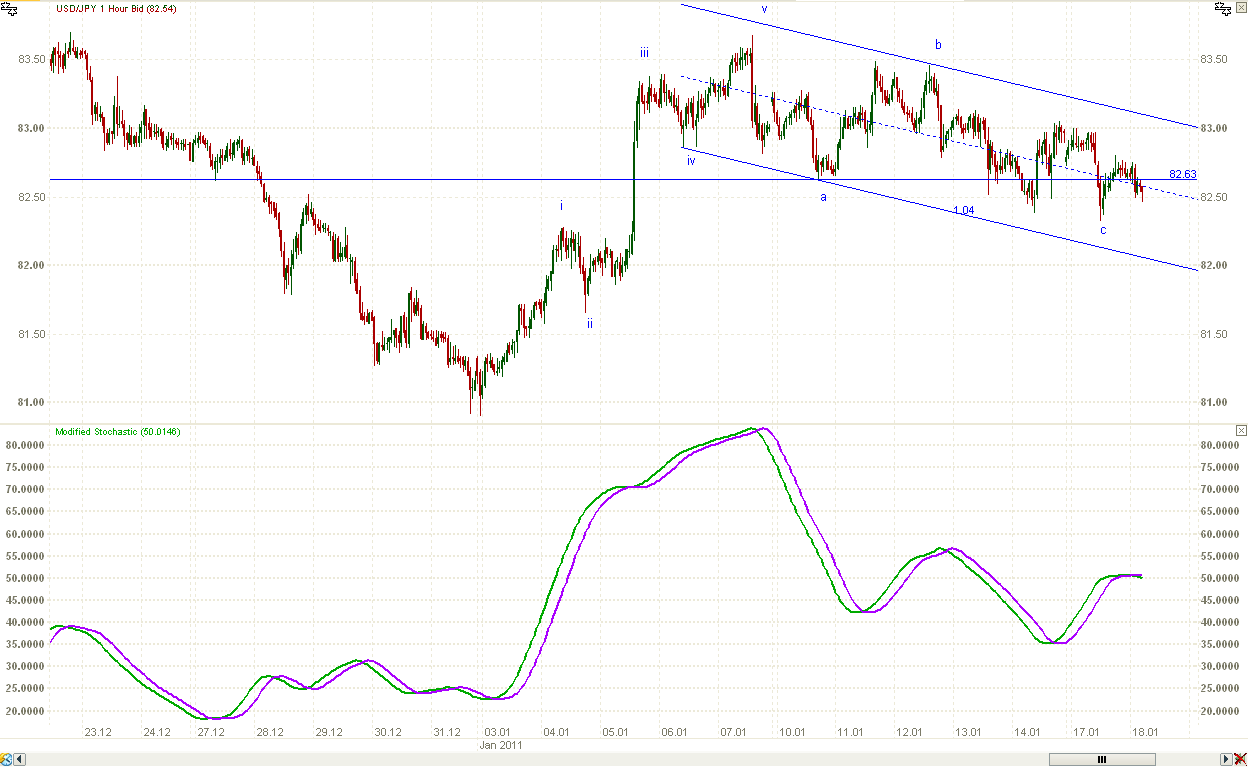Close the Modified Stochastic indicator panel
The width and height of the screenshot is (1248, 767).
click(1241, 430)
